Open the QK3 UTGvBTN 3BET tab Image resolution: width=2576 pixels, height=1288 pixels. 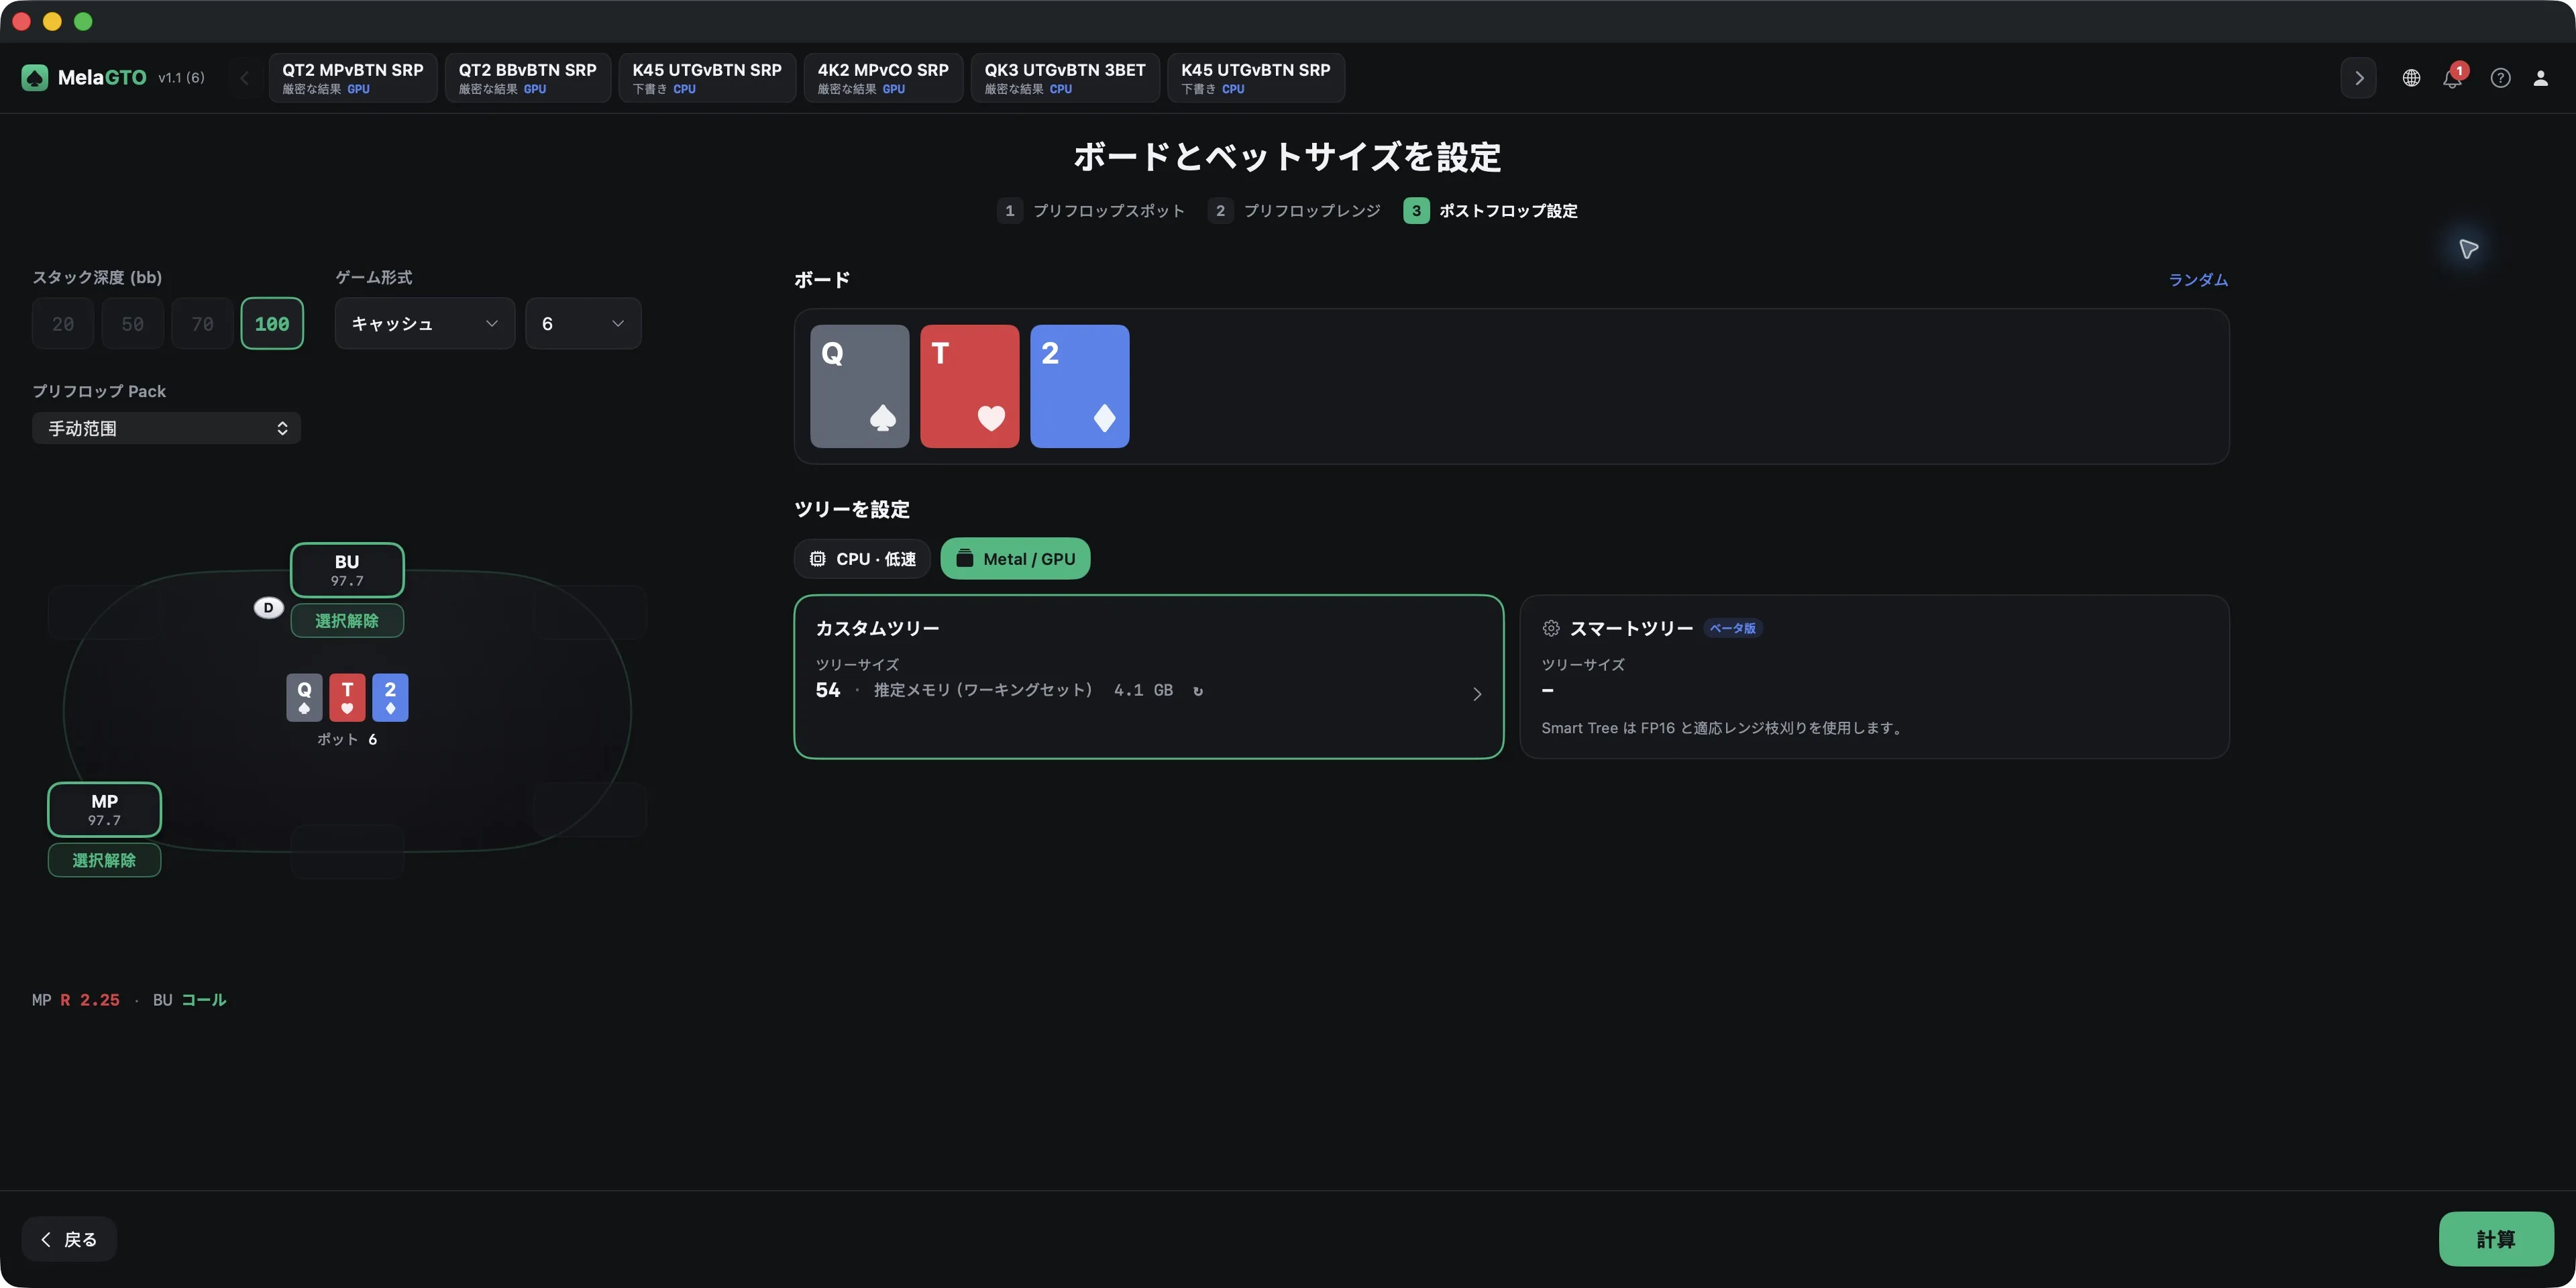click(x=1065, y=78)
